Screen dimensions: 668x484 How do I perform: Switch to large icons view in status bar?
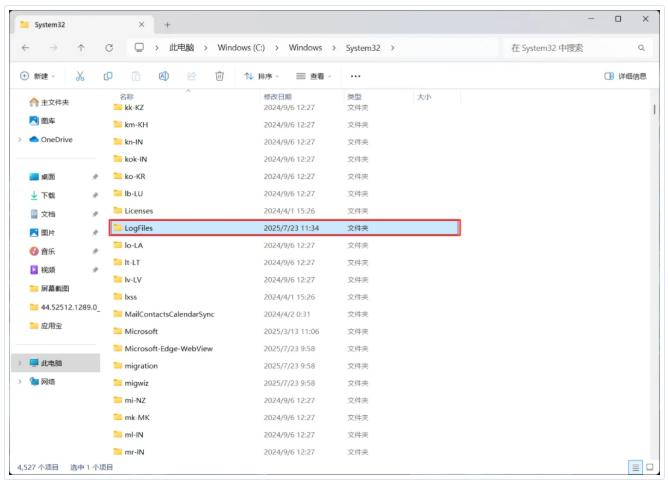[650, 467]
